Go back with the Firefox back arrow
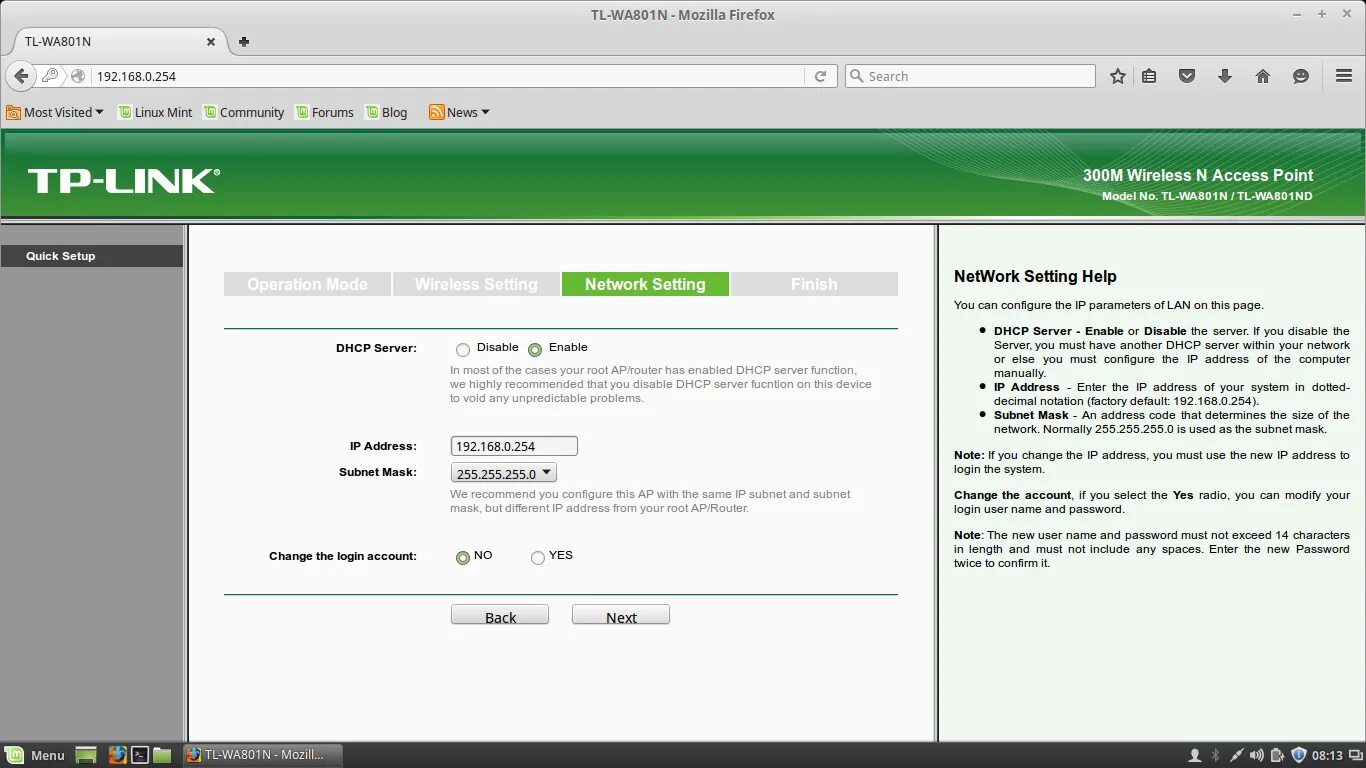 [21, 76]
